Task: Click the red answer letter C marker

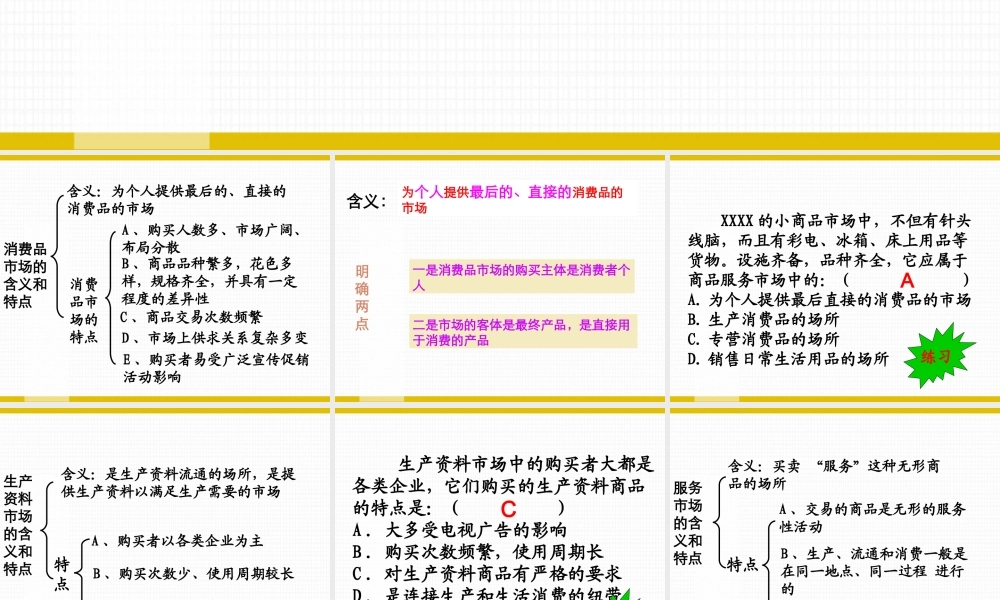Action: (x=508, y=508)
